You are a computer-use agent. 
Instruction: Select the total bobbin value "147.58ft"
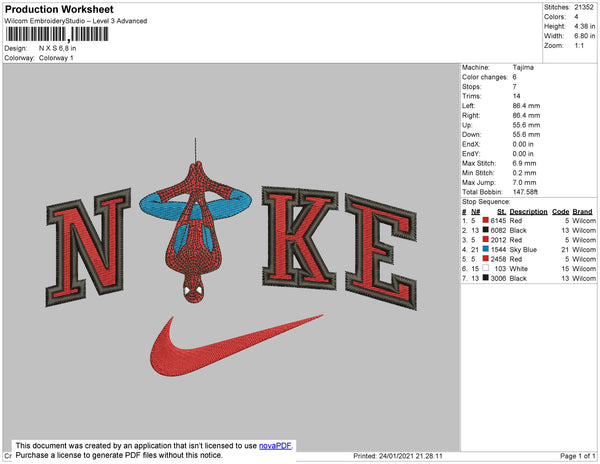point(525,192)
